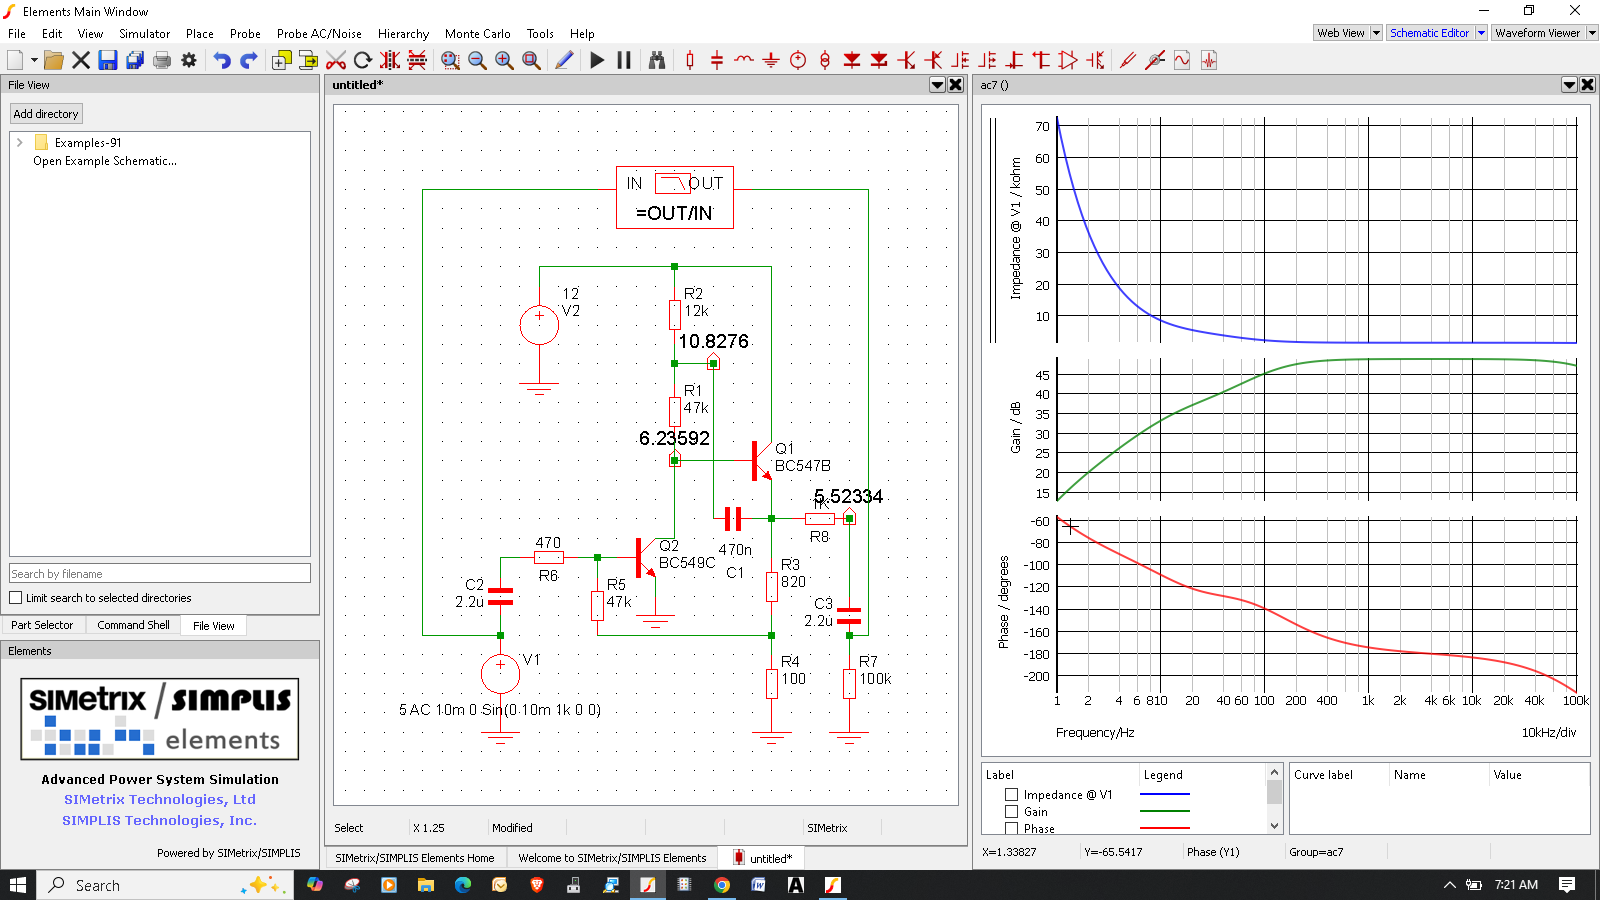Enable the Impedance @ V1 curve checkbox

(1011, 795)
